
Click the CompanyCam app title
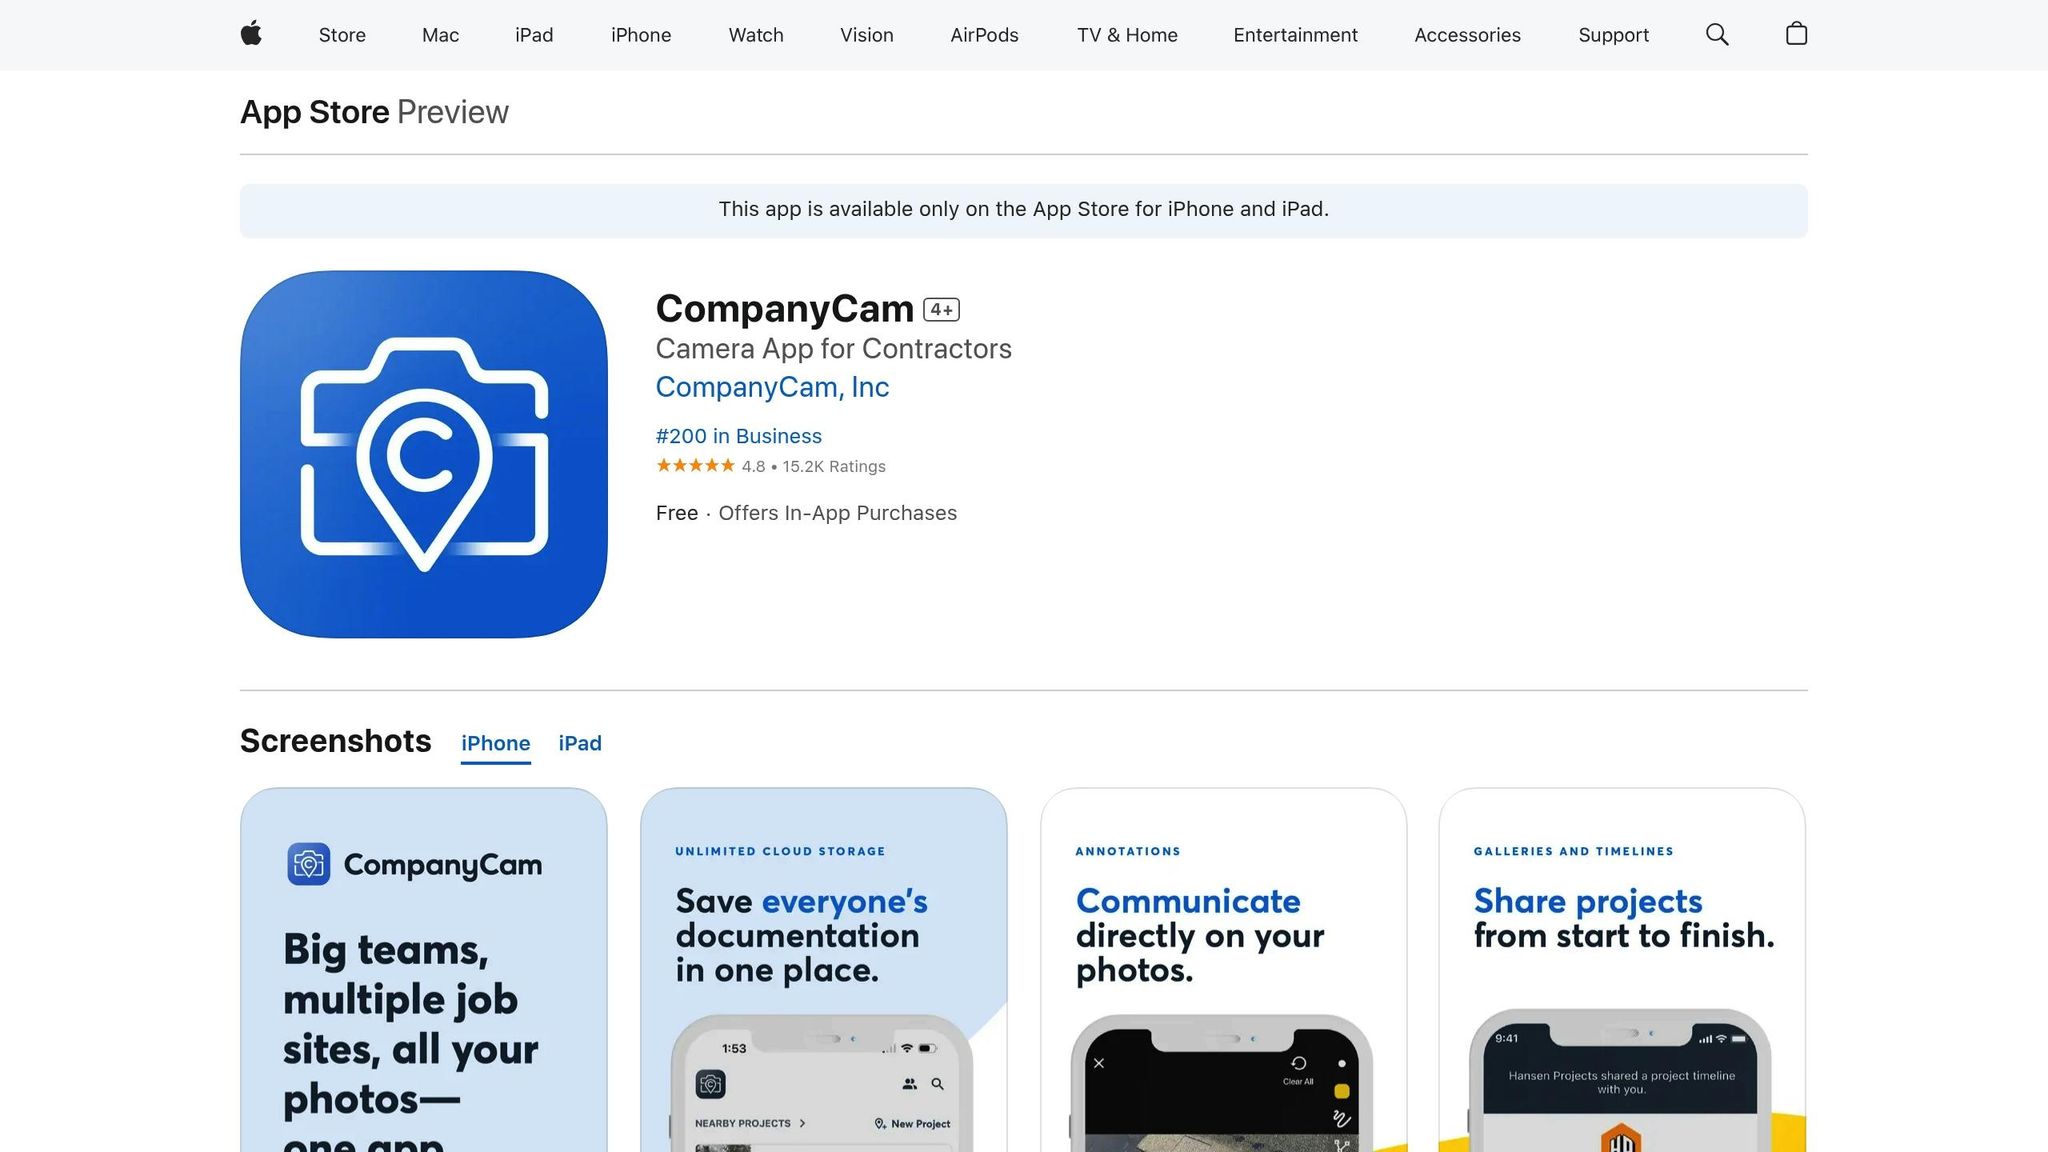pyautogui.click(x=785, y=309)
